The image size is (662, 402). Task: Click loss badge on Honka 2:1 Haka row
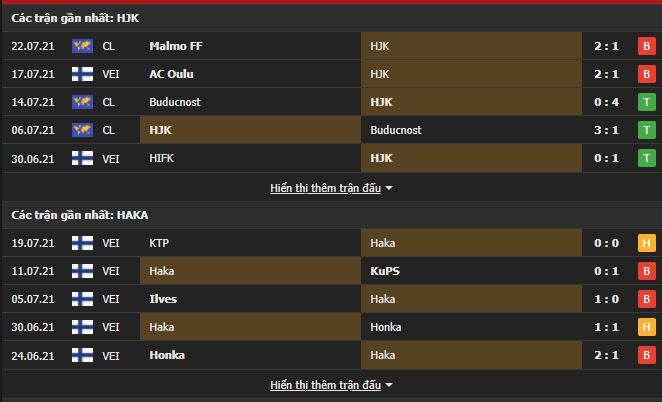point(646,355)
